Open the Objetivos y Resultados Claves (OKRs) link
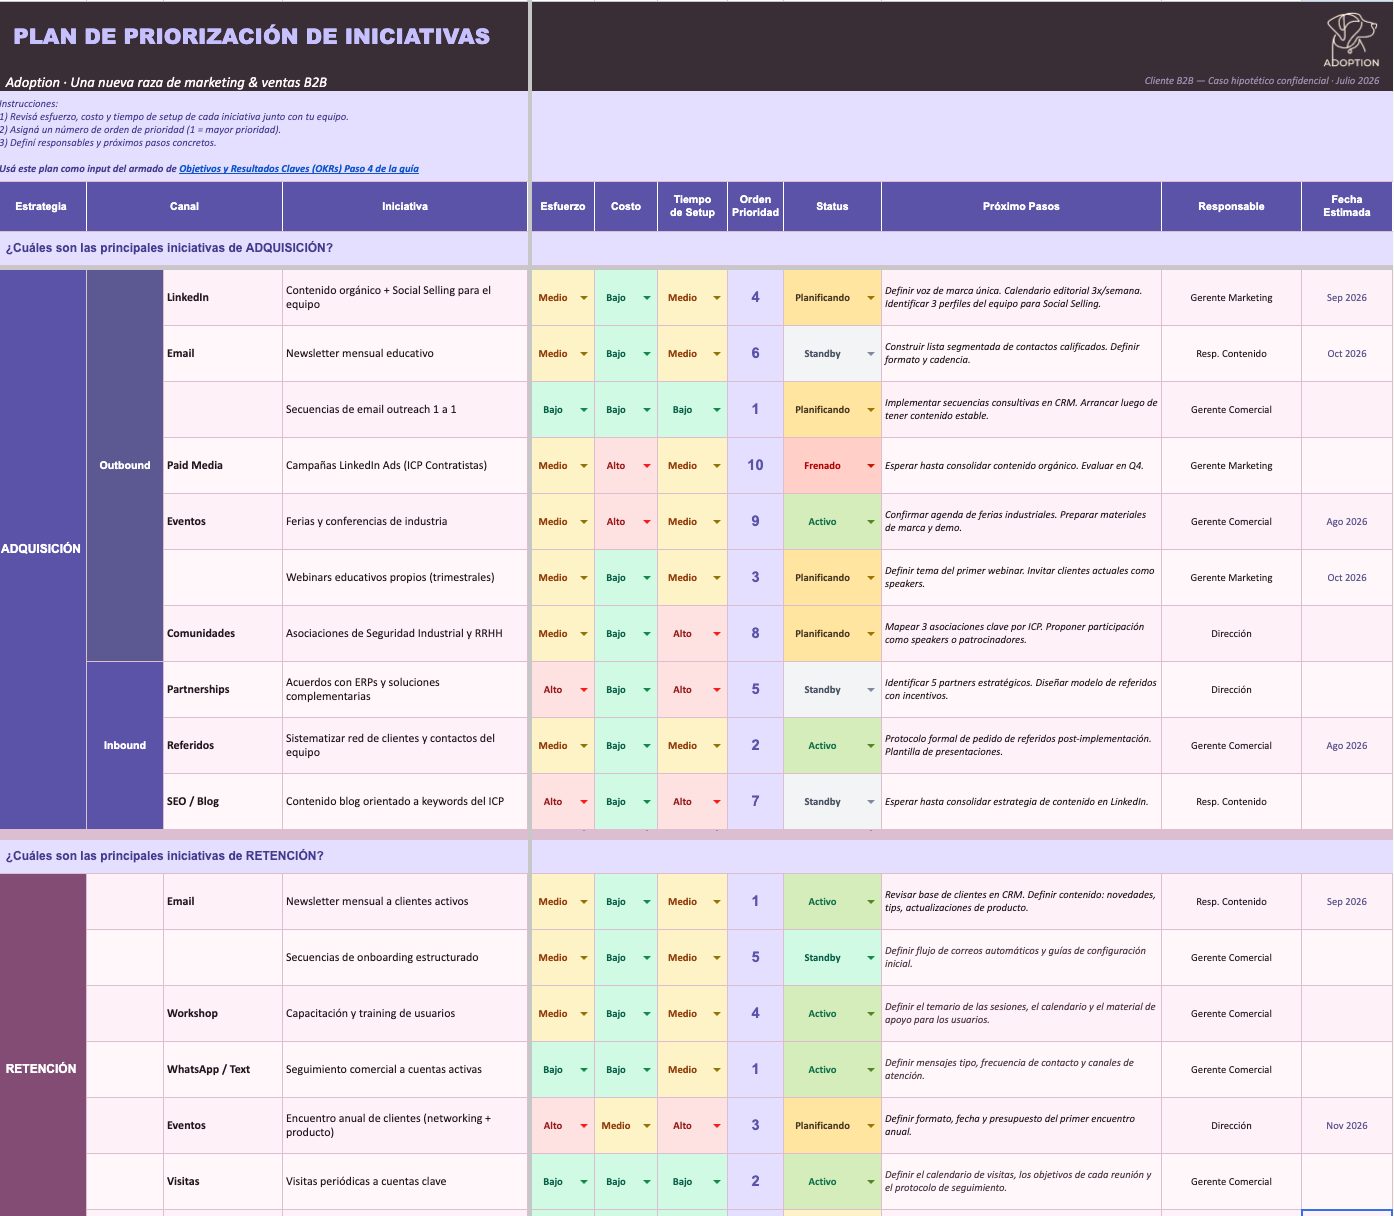1394x1216 pixels. coord(299,169)
